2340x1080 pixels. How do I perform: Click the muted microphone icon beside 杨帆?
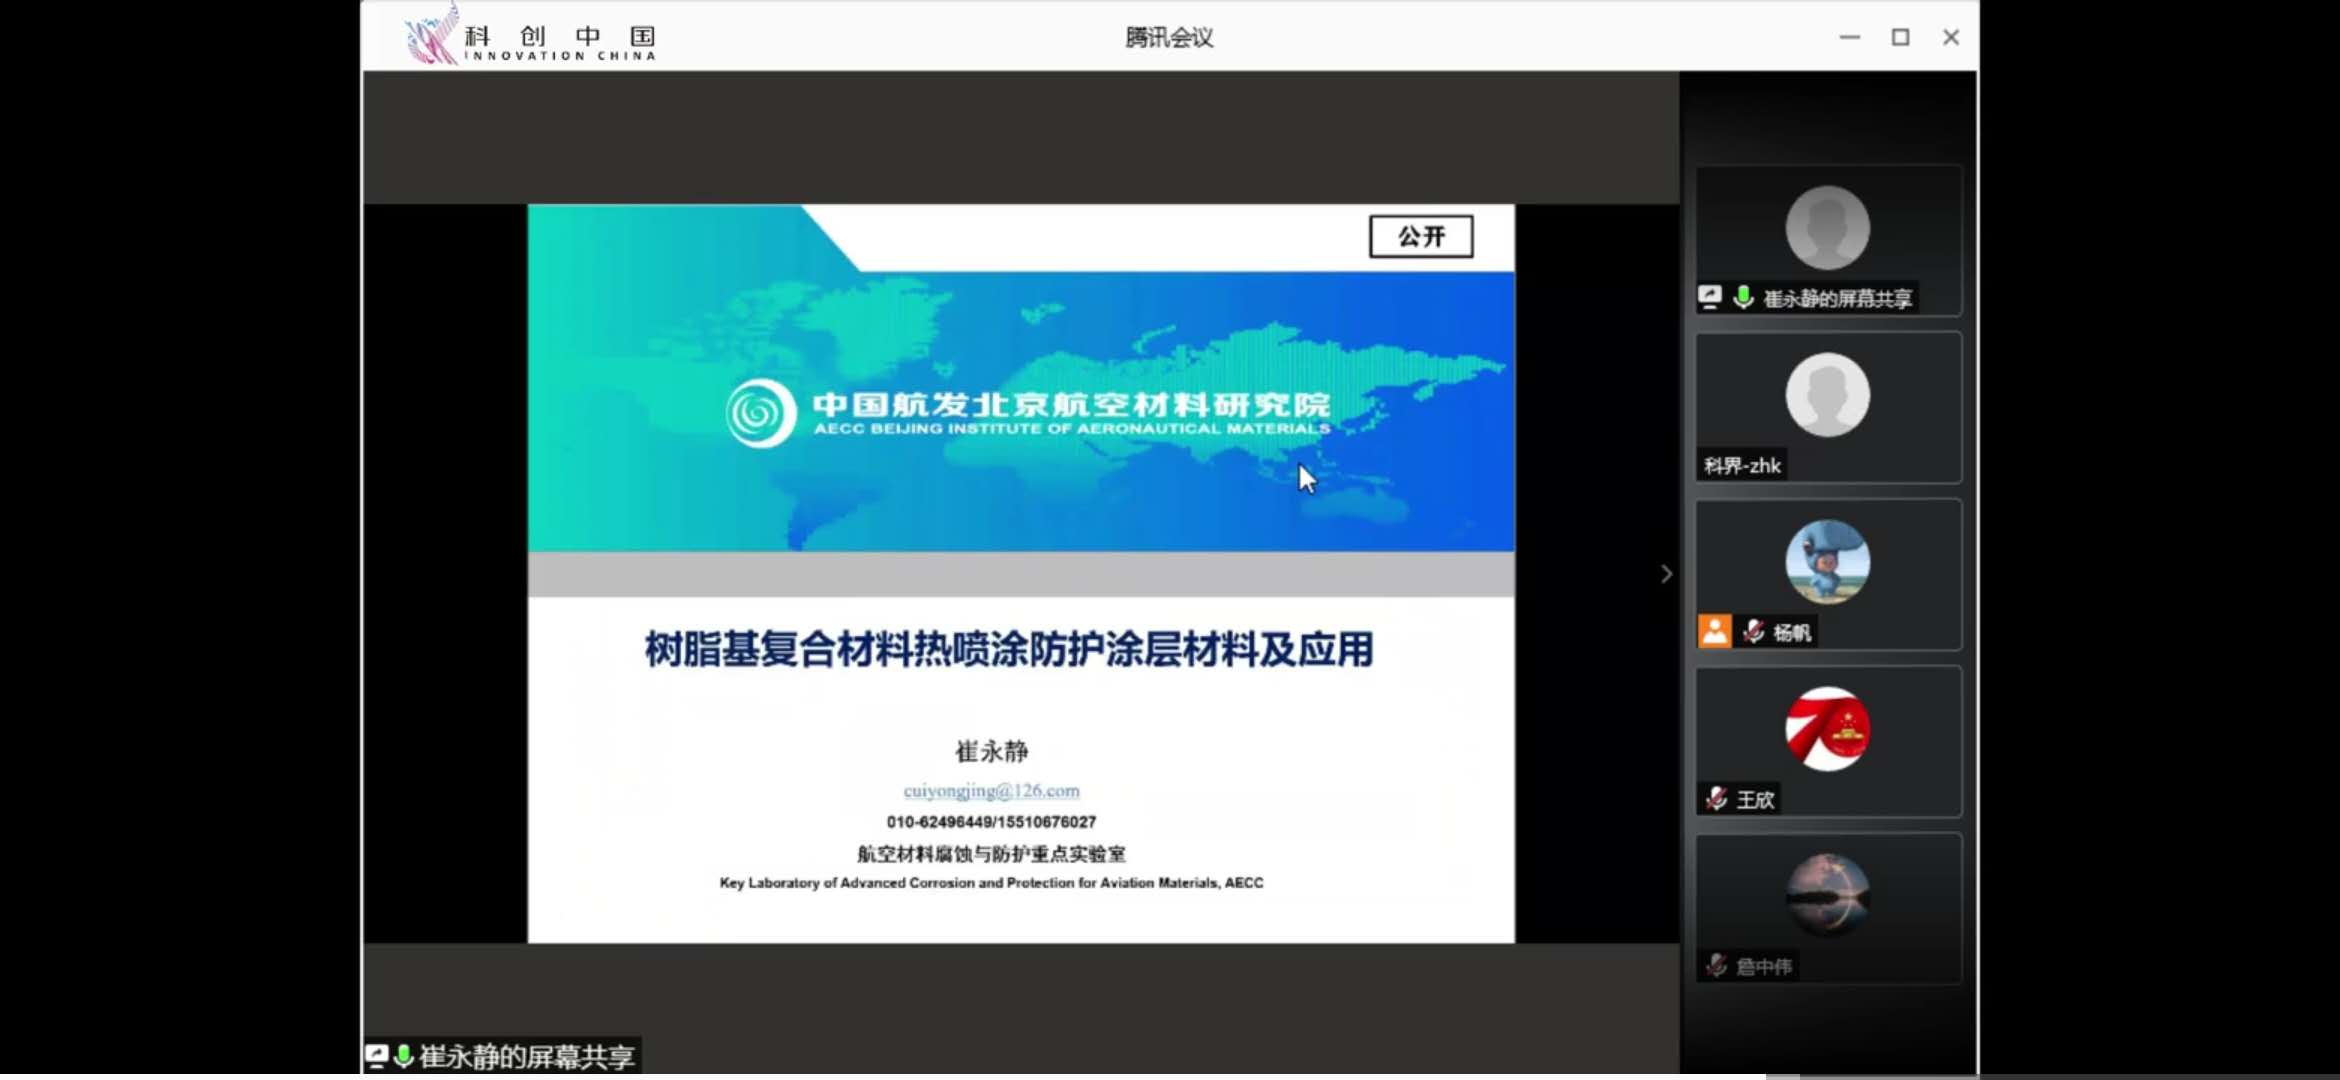coord(1753,631)
